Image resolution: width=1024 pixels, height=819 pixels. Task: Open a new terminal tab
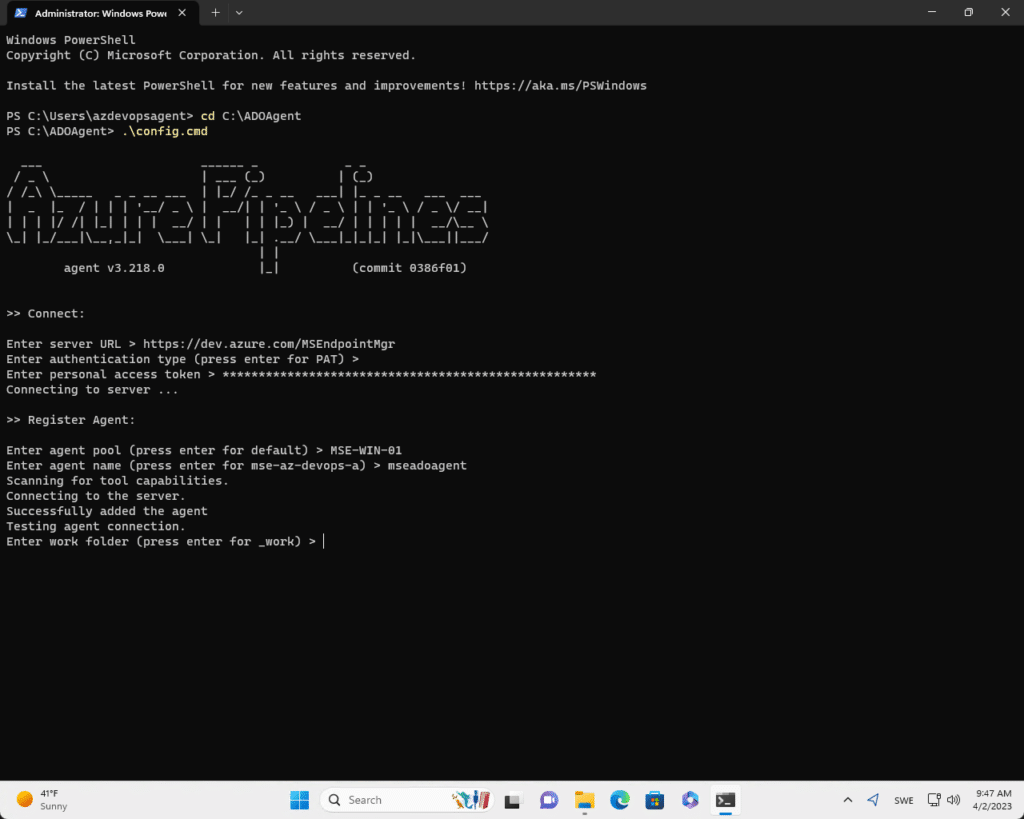tap(216, 13)
